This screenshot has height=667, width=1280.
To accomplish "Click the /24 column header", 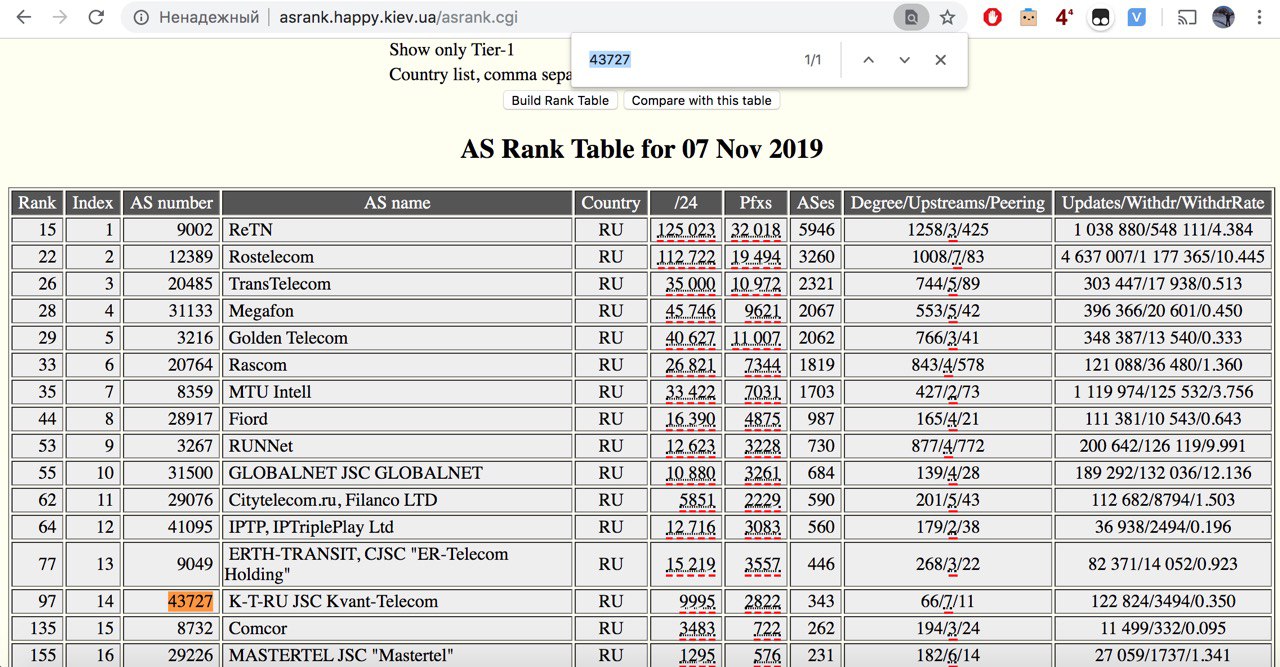I will pyautogui.click(x=686, y=202).
